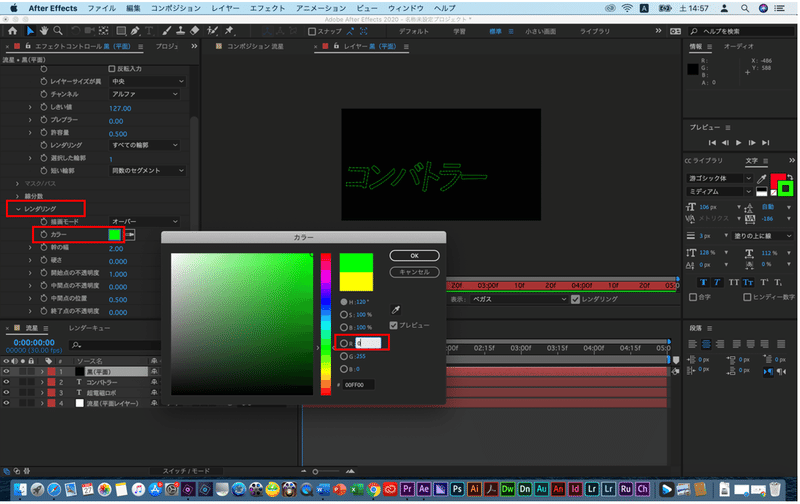Click the green カラー swatch in effect controls
Viewport: 800px width, 504px height.
coord(115,234)
